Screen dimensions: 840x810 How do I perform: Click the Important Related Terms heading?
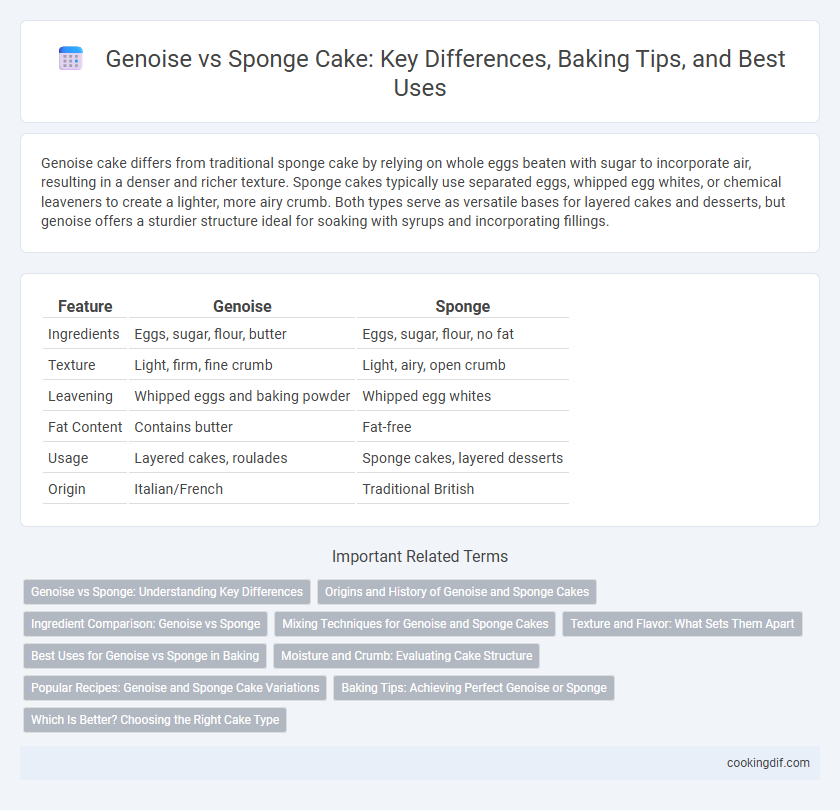pyautogui.click(x=419, y=557)
